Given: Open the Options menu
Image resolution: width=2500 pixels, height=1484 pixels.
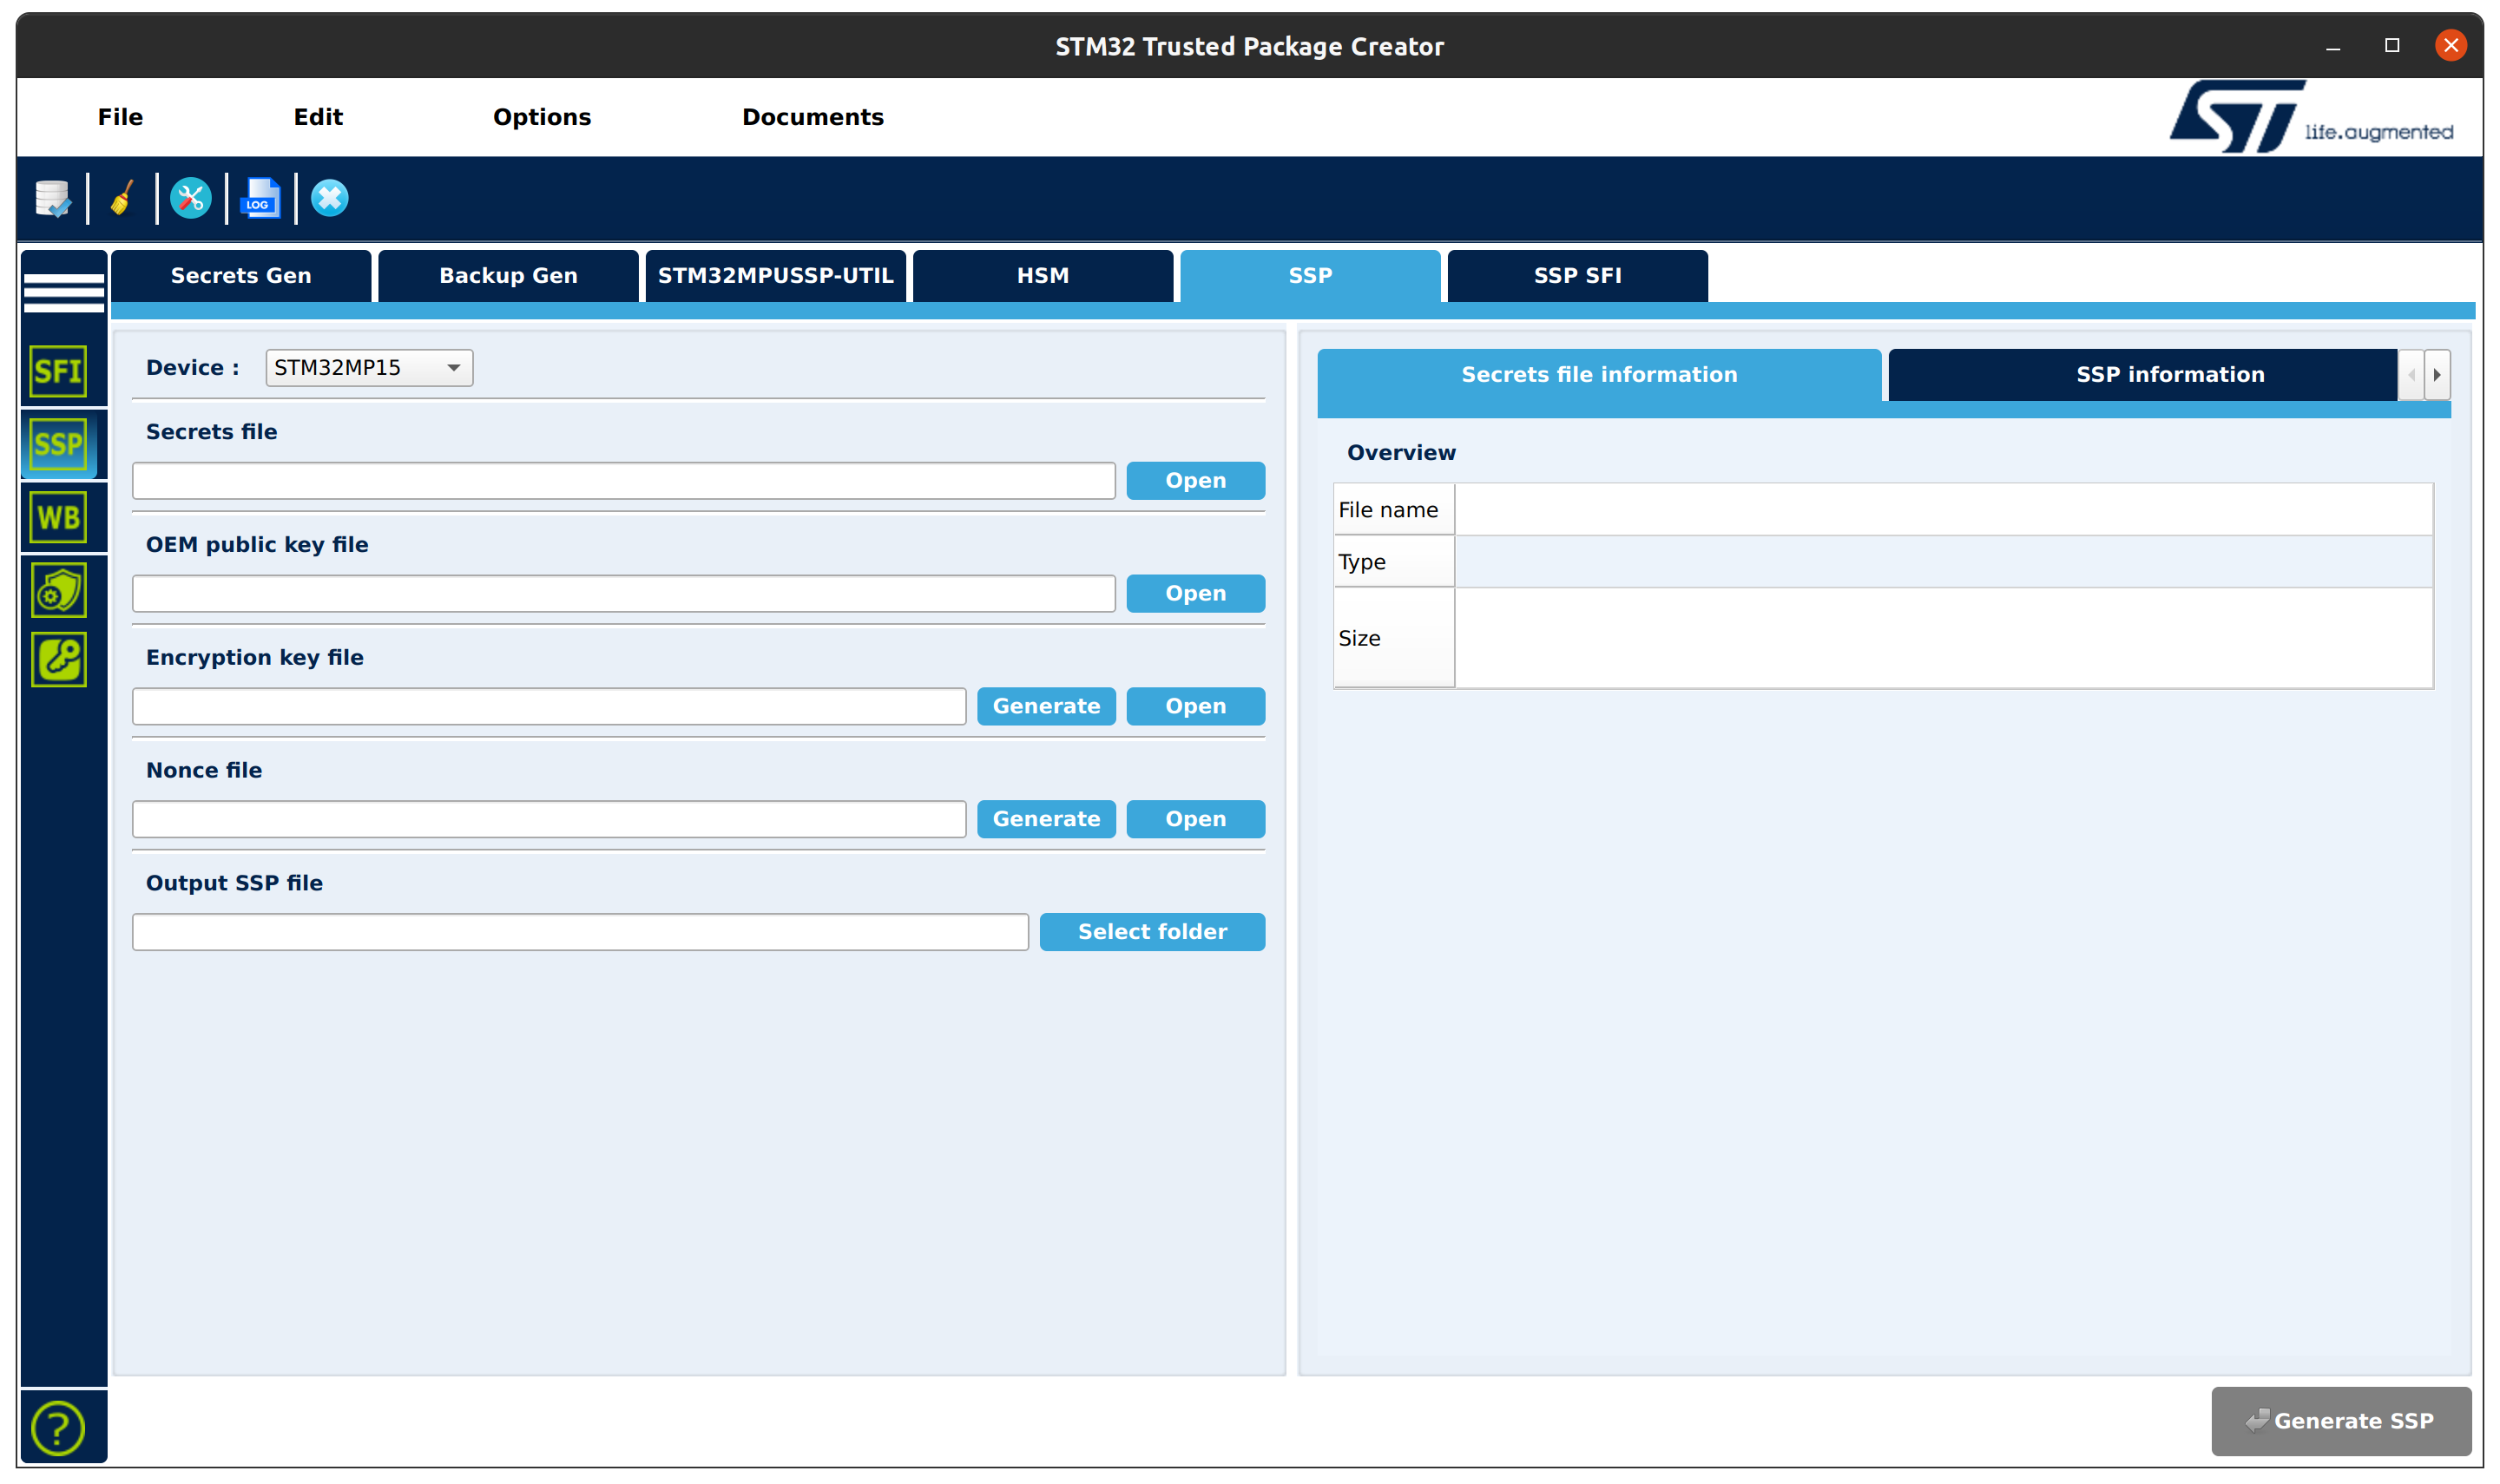Looking at the screenshot, I should 542,117.
